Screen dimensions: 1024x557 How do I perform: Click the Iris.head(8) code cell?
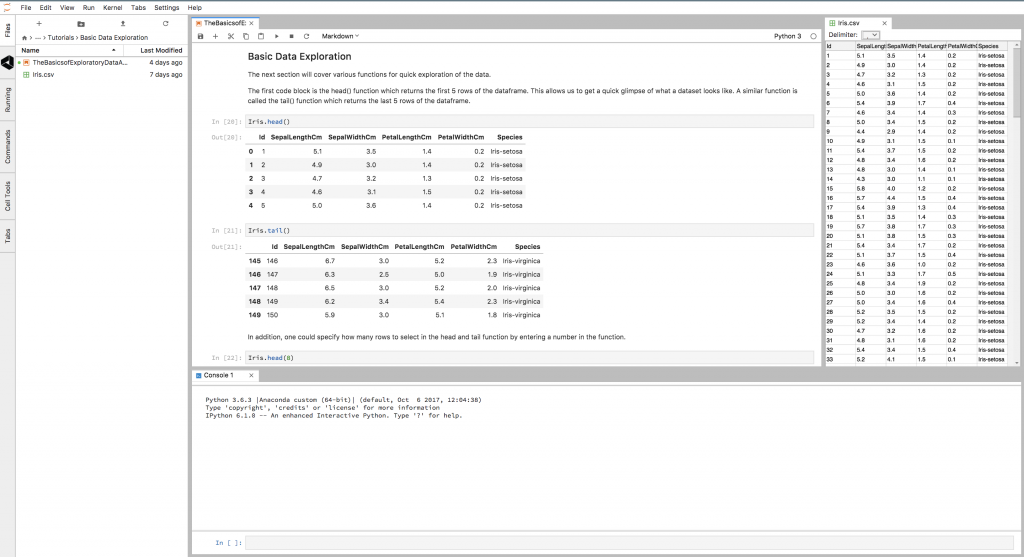530,358
